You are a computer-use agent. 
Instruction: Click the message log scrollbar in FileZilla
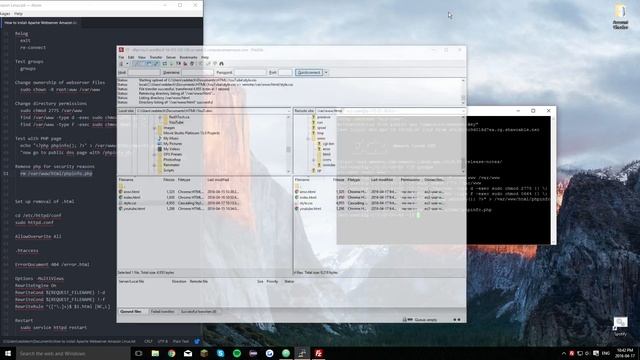coord(463,91)
